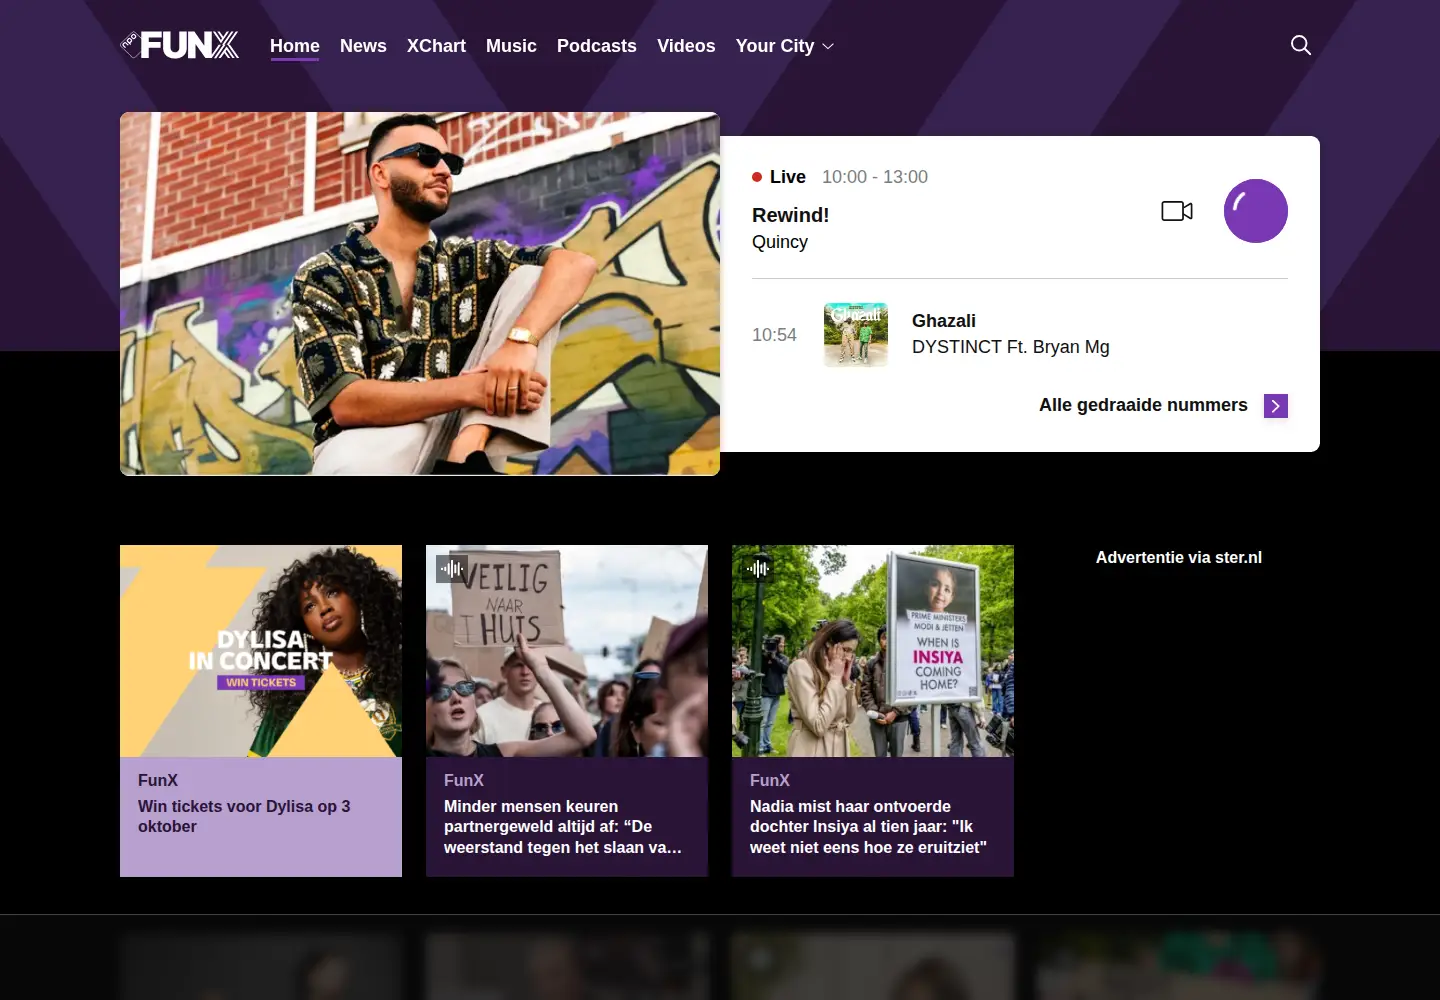Open the News section

point(363,46)
